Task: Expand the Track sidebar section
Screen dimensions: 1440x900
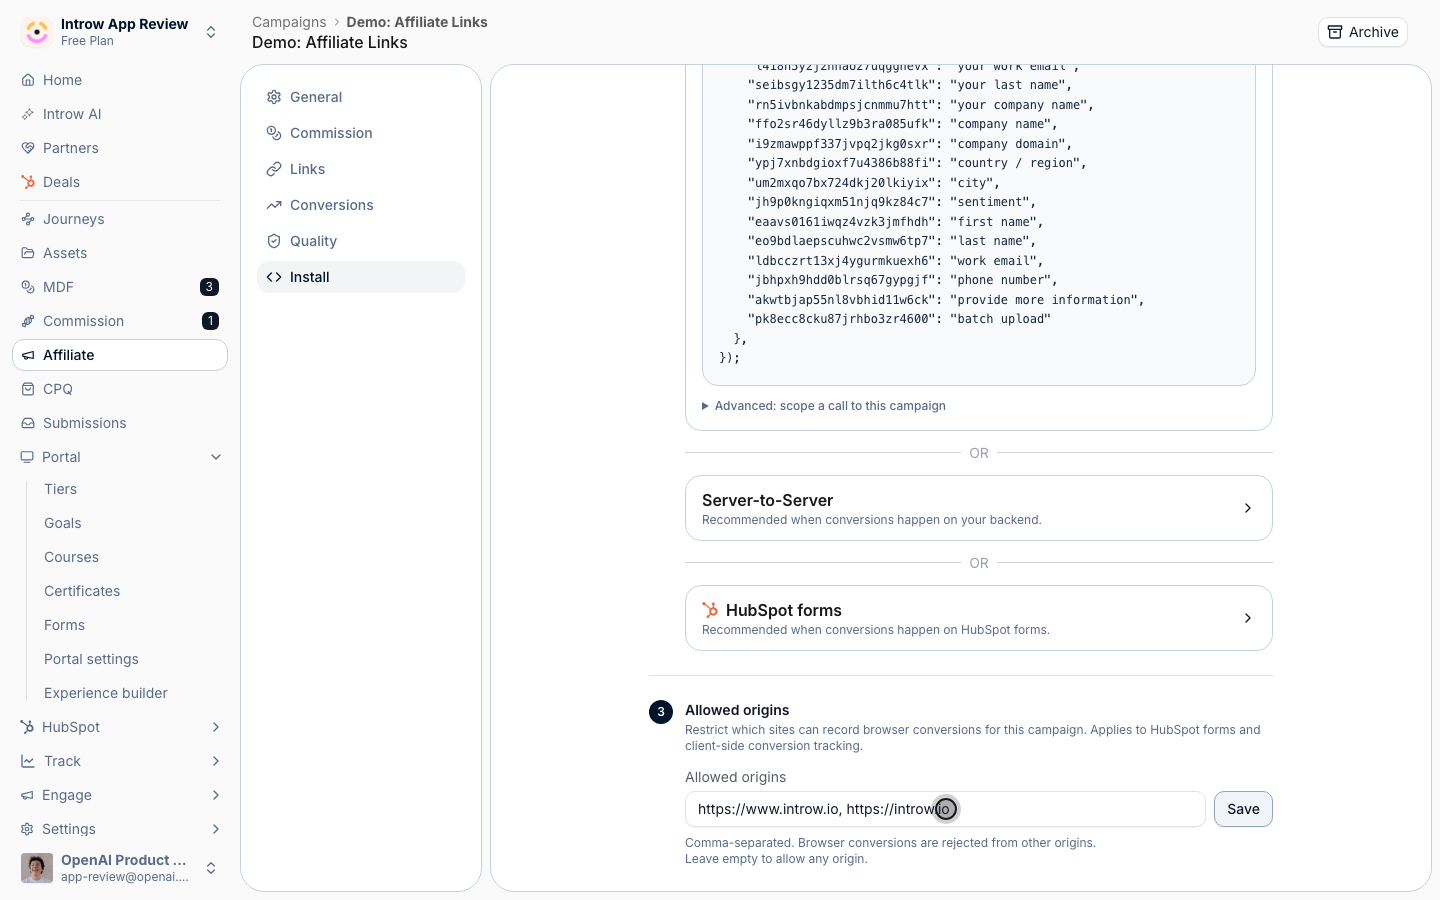Action: coord(216,761)
